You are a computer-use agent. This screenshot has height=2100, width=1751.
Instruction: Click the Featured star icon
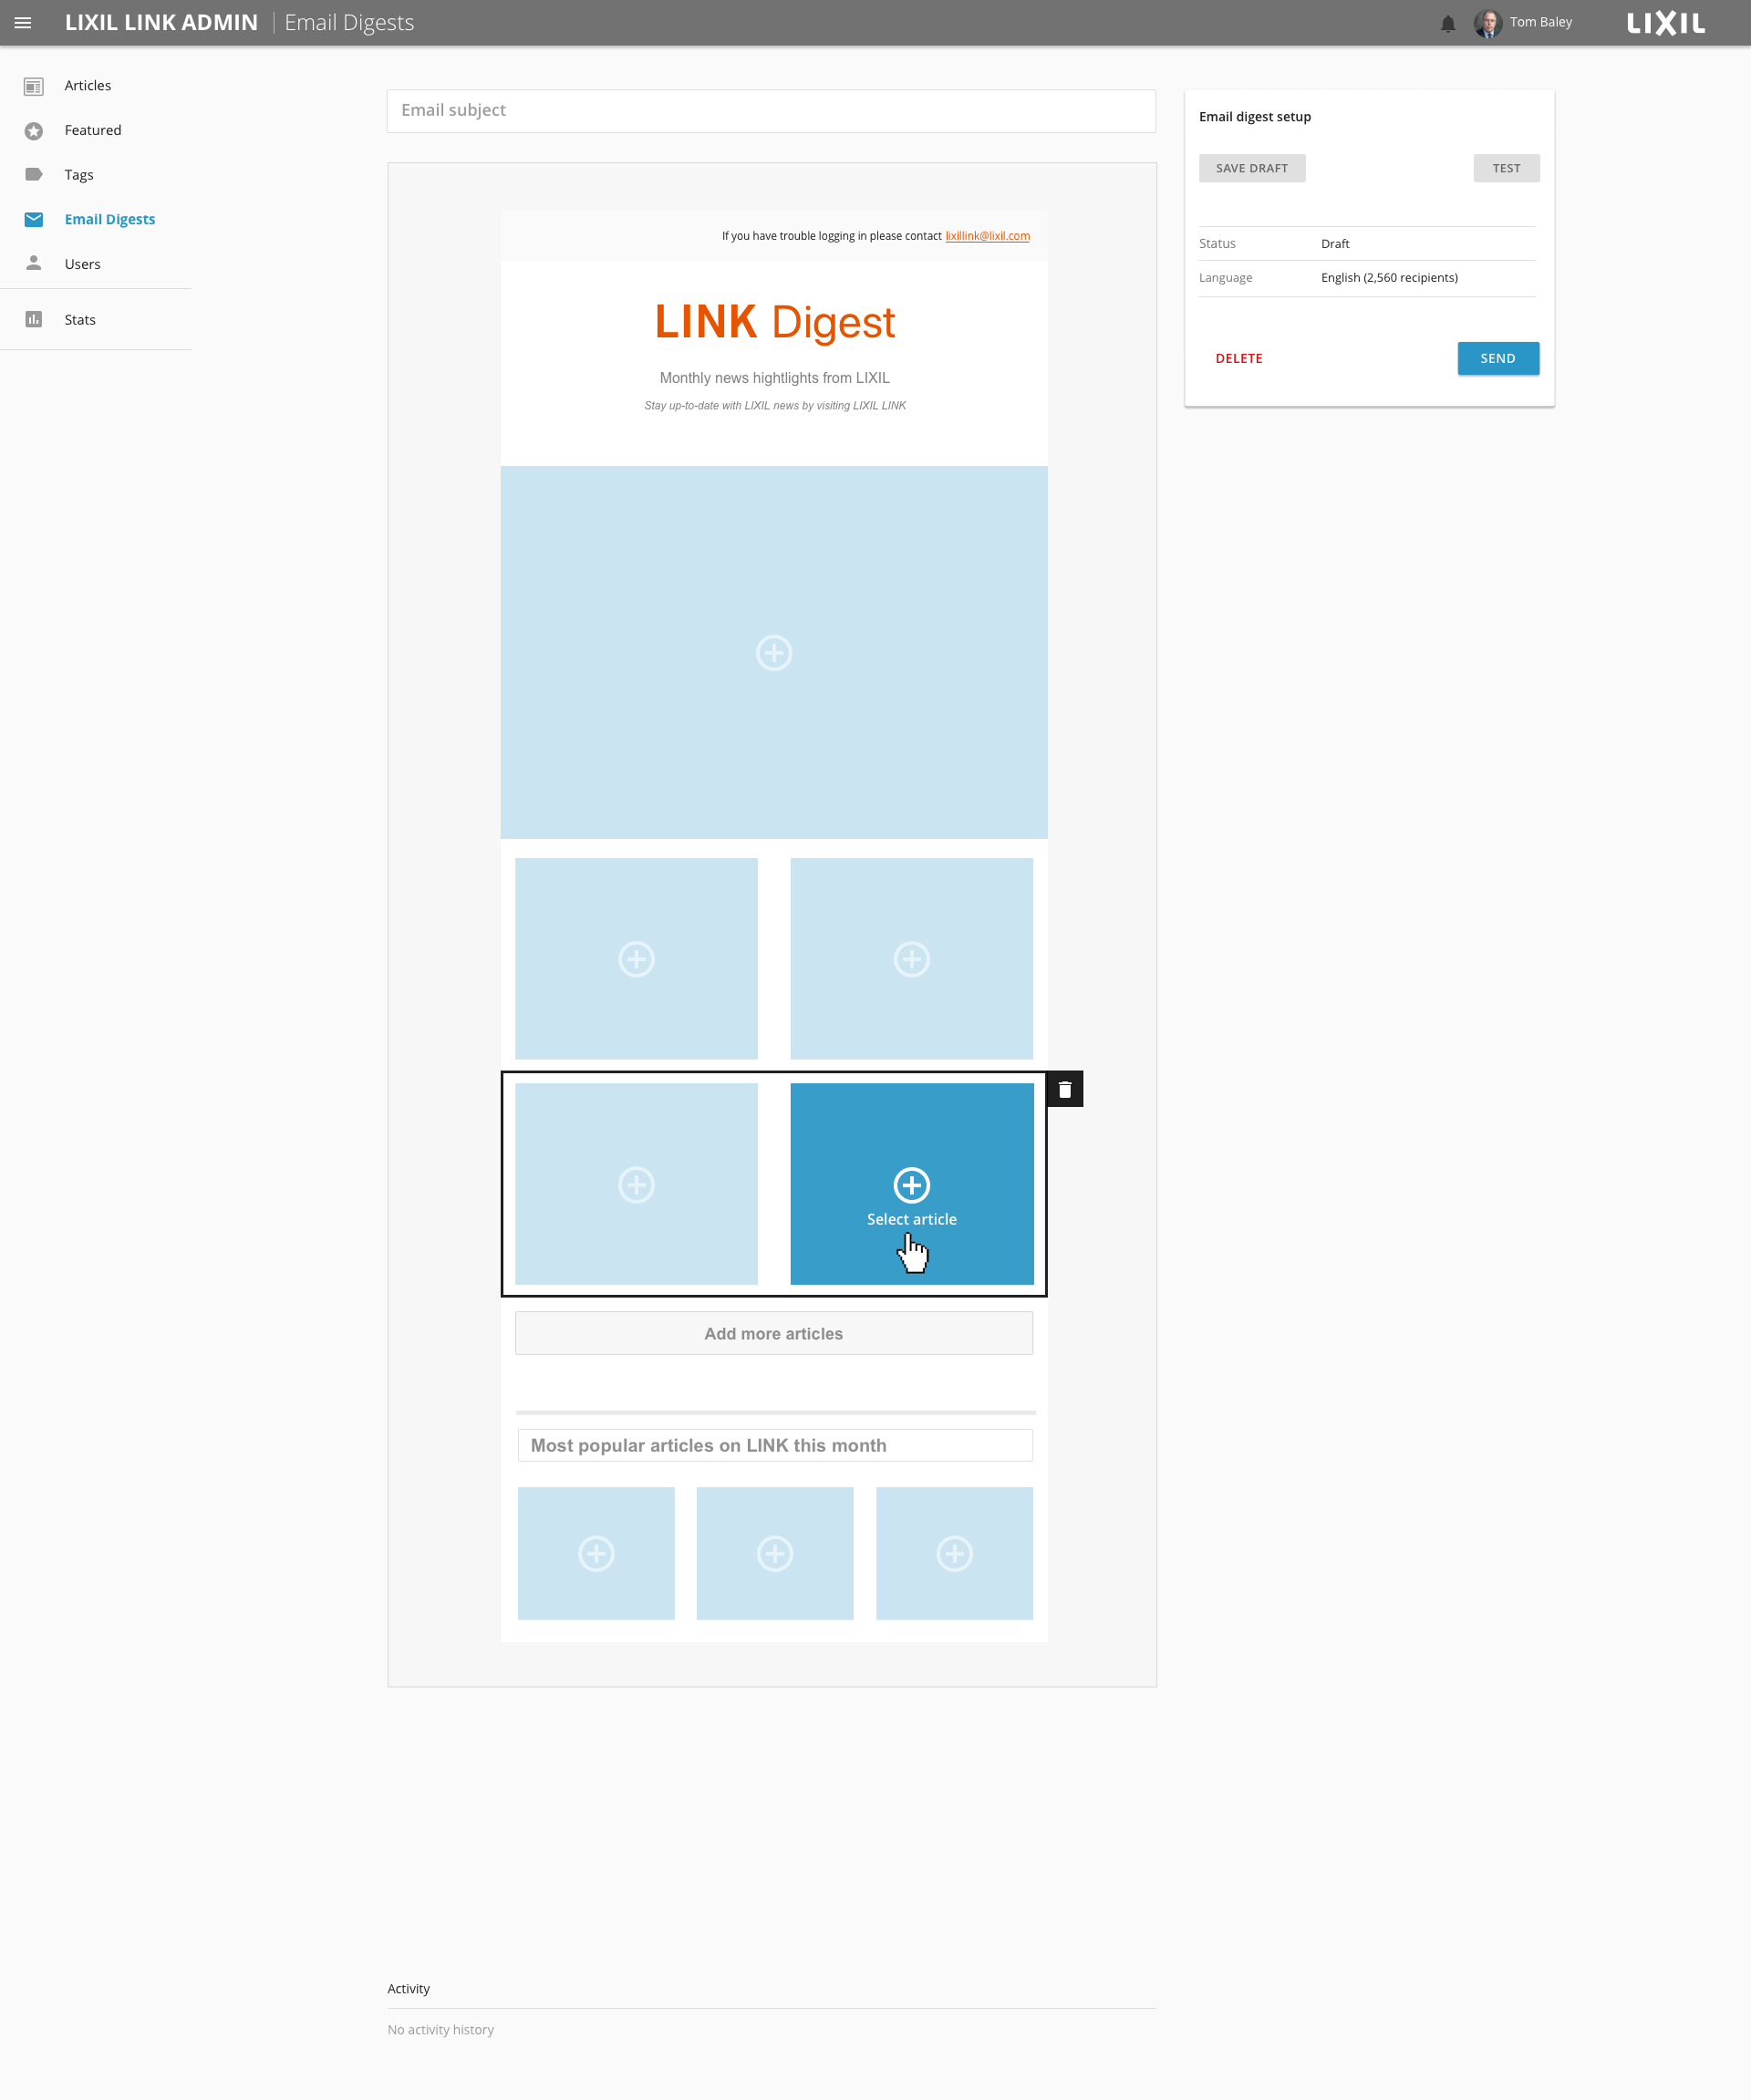tap(34, 131)
